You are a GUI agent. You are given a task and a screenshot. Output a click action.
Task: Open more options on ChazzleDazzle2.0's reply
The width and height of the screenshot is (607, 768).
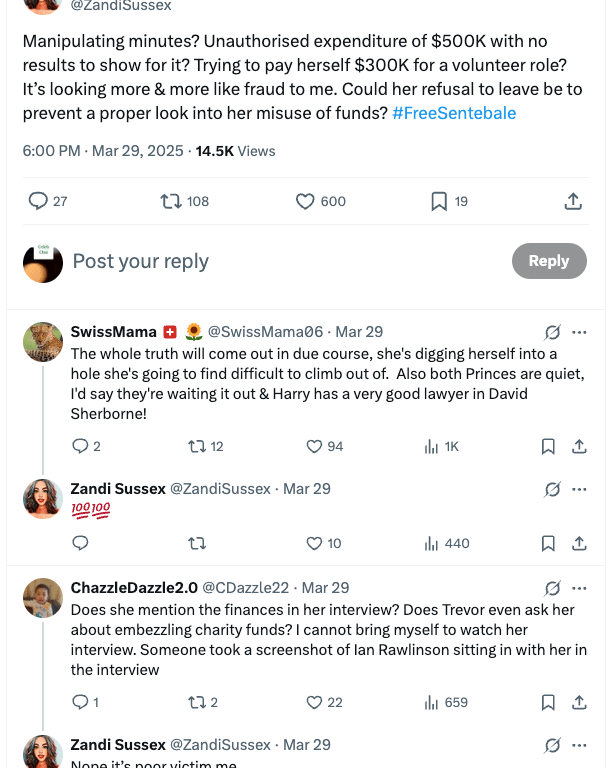579,588
